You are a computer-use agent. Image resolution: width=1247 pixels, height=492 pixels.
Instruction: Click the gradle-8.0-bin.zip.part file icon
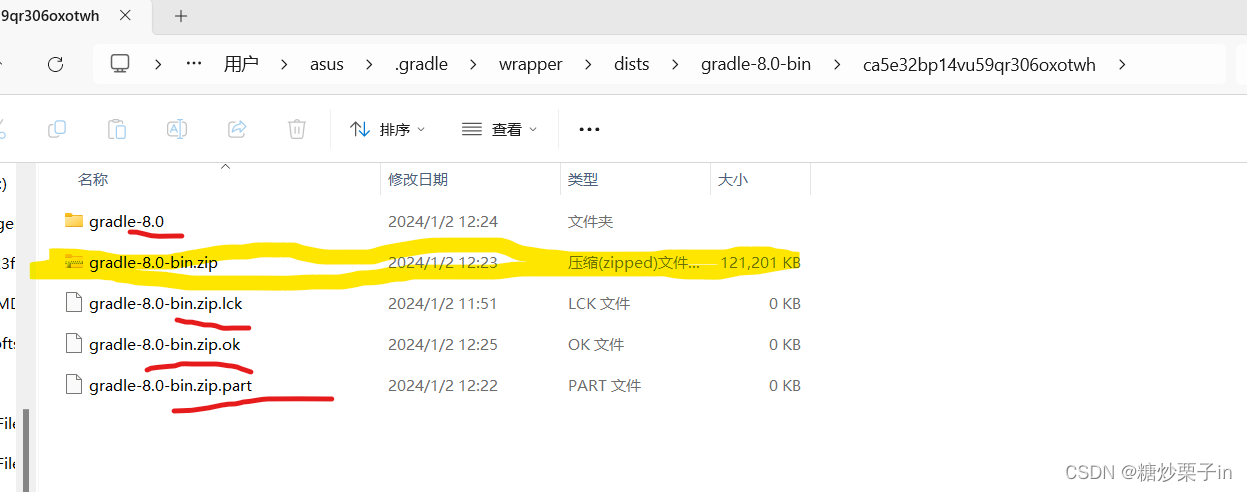73,385
